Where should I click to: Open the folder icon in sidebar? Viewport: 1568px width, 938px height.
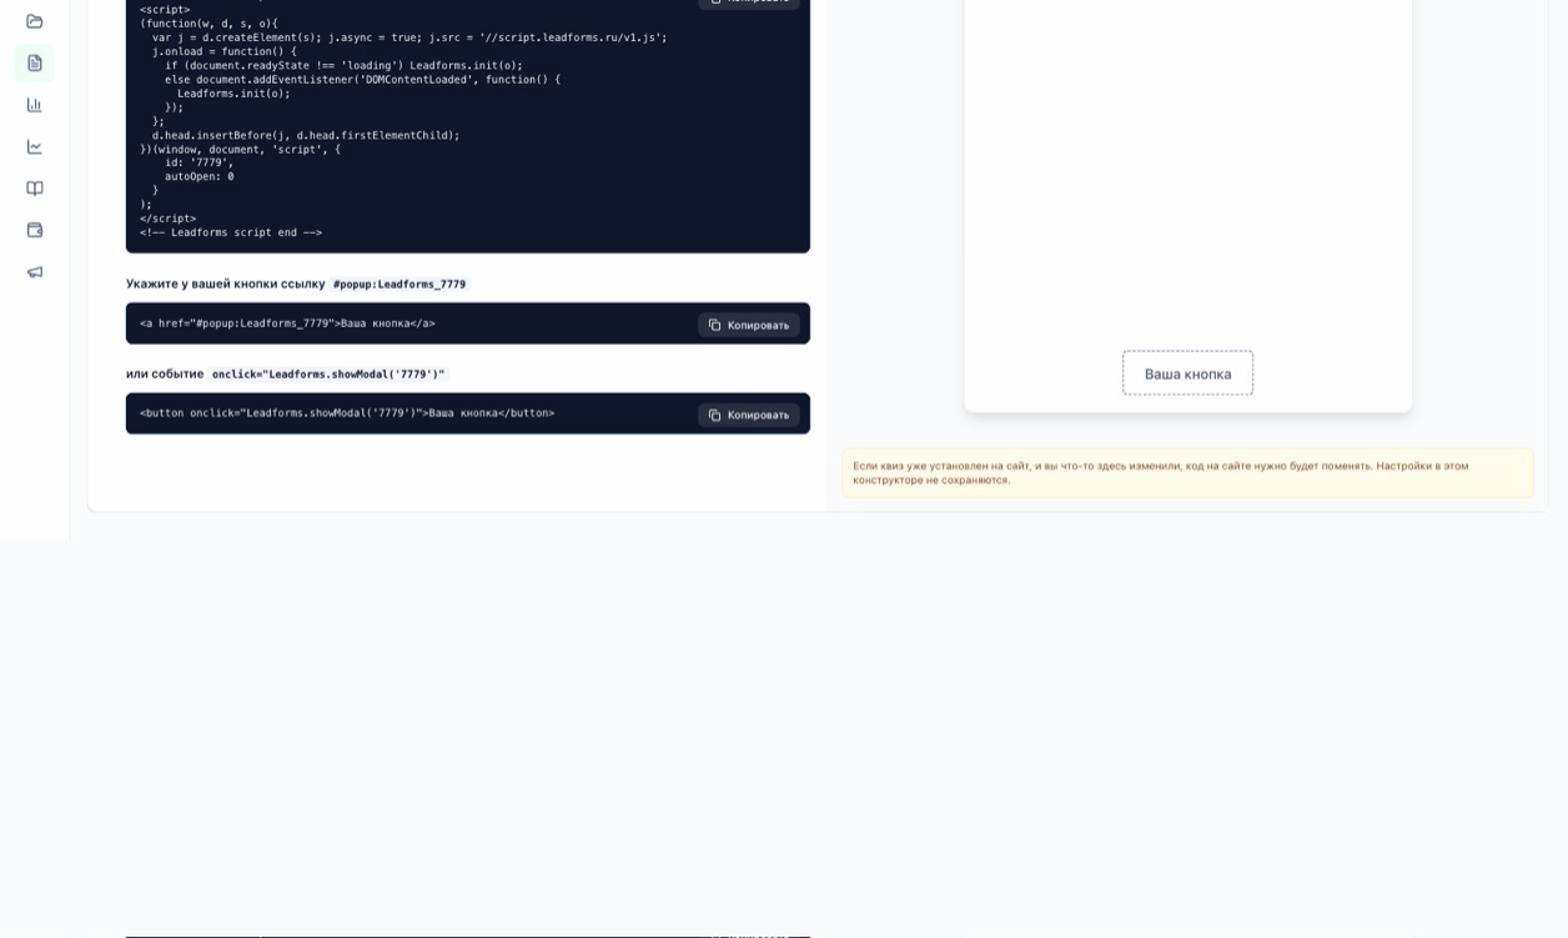(x=35, y=21)
